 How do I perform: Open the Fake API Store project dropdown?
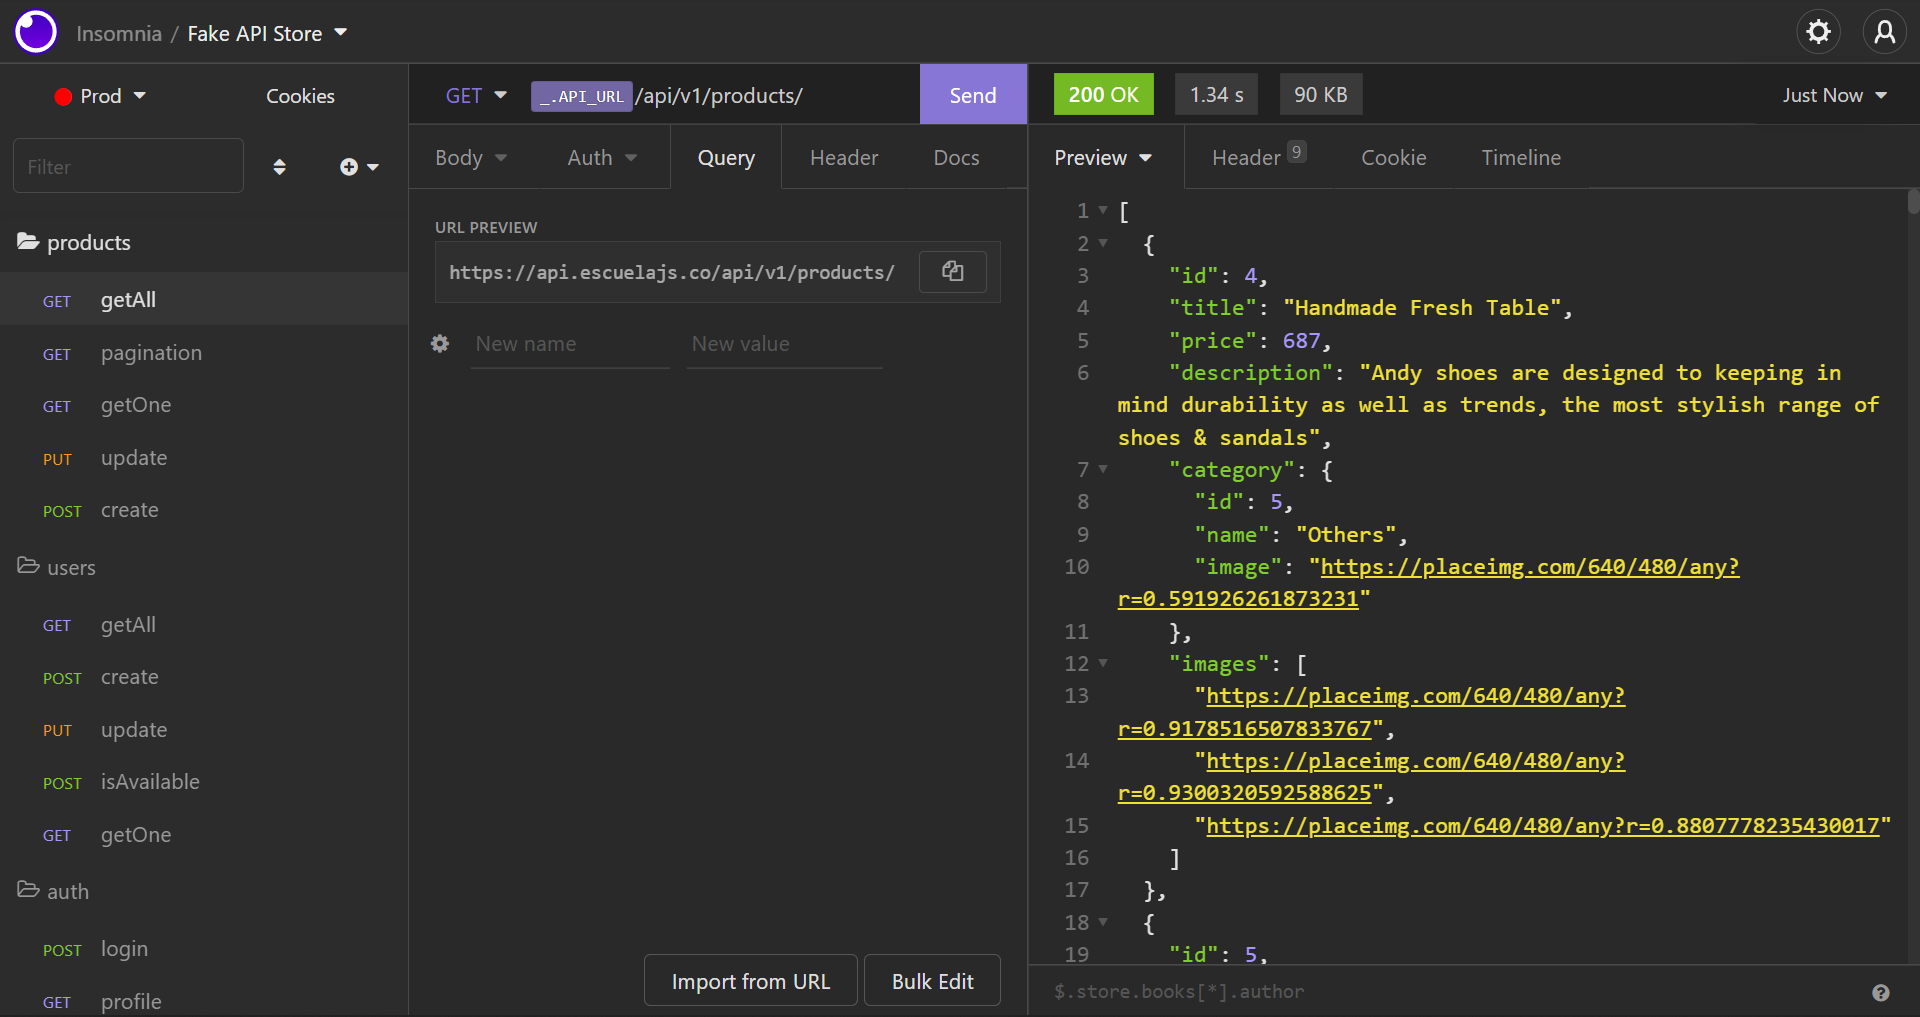pos(267,33)
